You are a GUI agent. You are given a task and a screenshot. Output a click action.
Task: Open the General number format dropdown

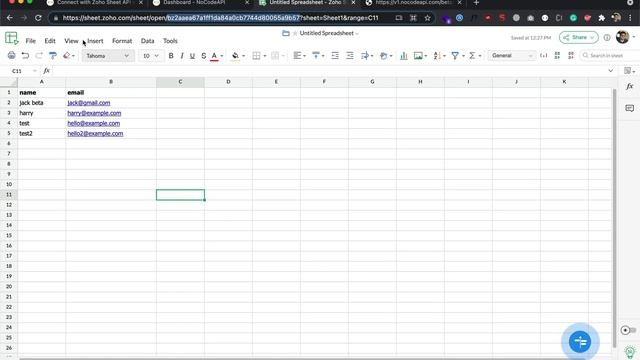(x=512, y=56)
